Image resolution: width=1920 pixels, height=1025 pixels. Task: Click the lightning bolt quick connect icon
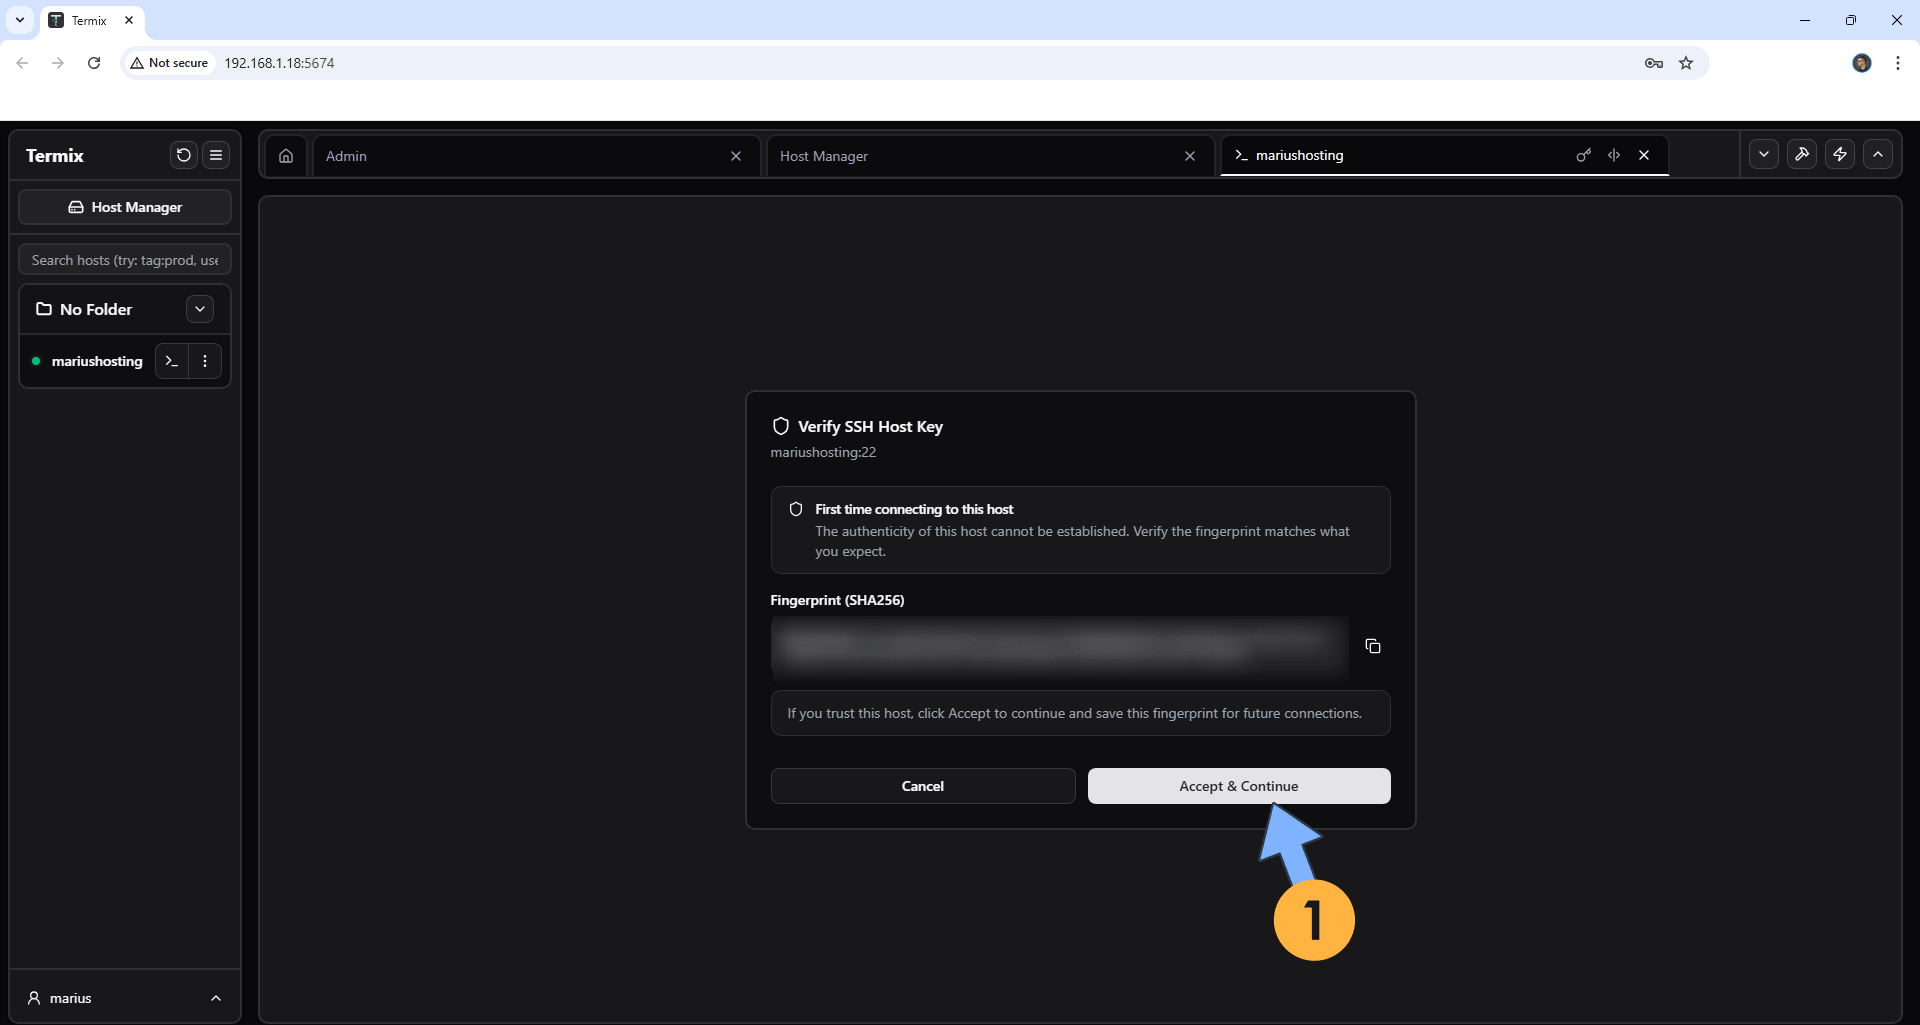point(1839,154)
